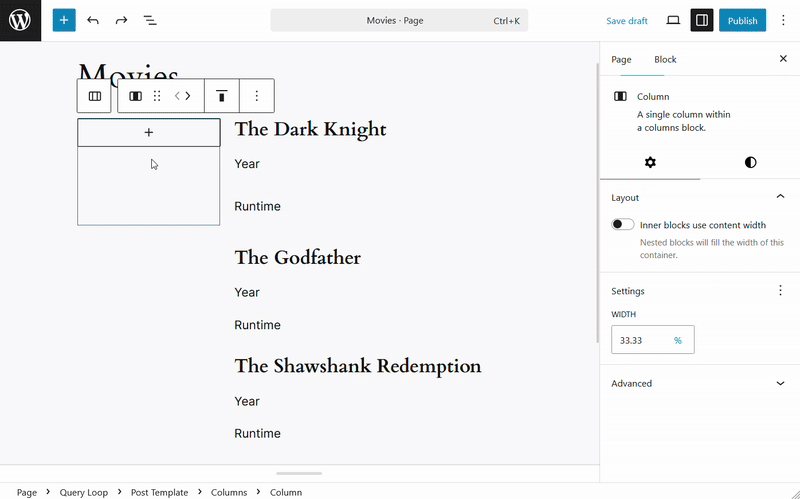This screenshot has height=499, width=800.
Task: Click Year under The Dark Knight
Action: point(247,164)
